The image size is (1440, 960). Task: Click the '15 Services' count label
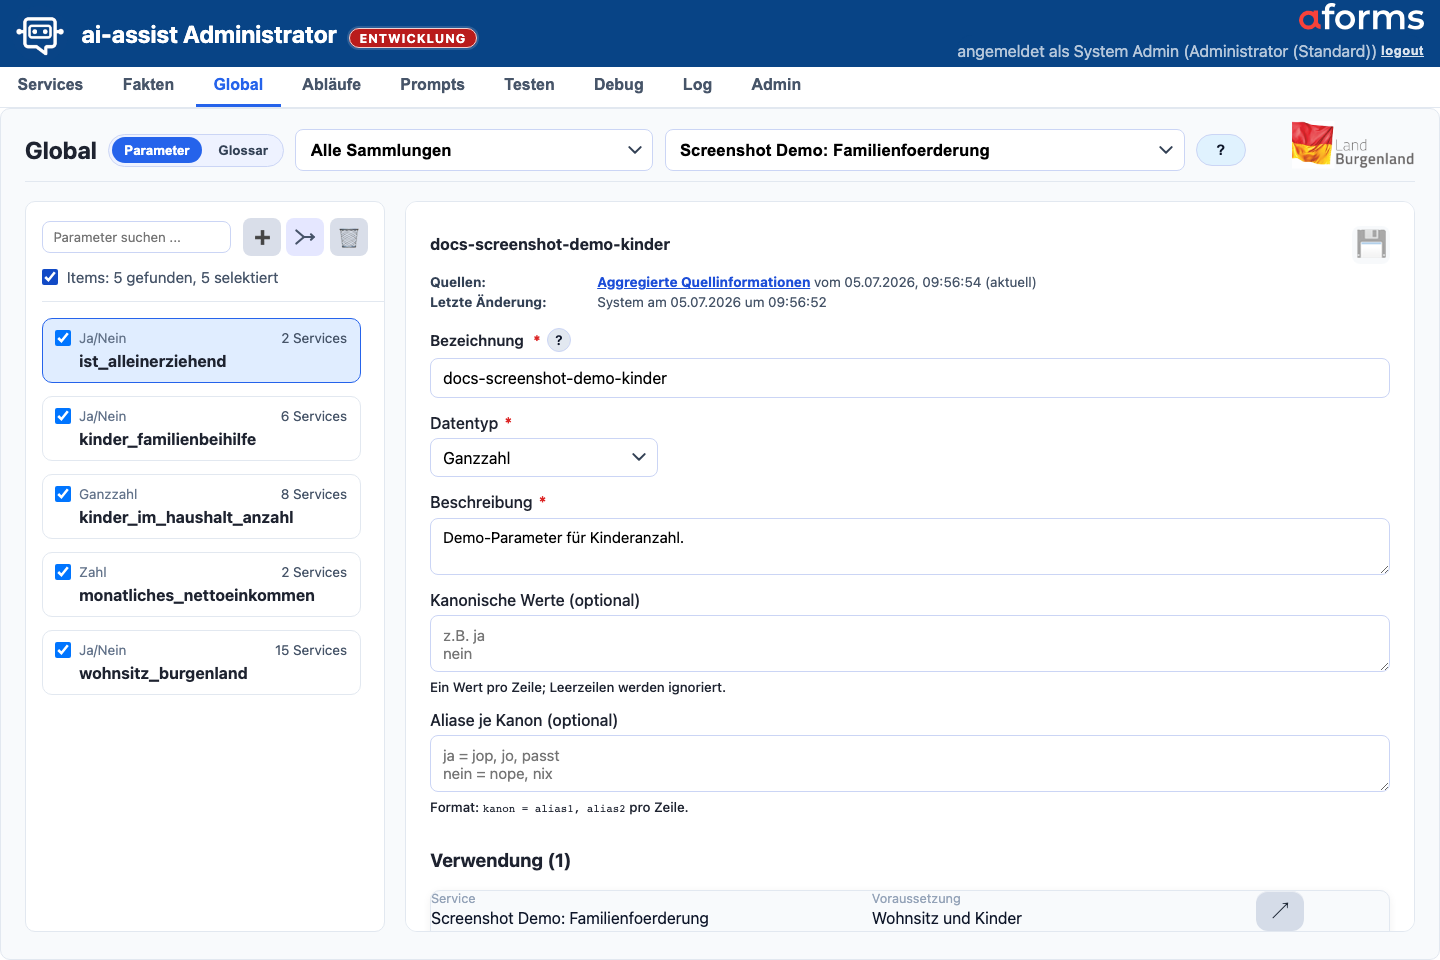(x=311, y=650)
